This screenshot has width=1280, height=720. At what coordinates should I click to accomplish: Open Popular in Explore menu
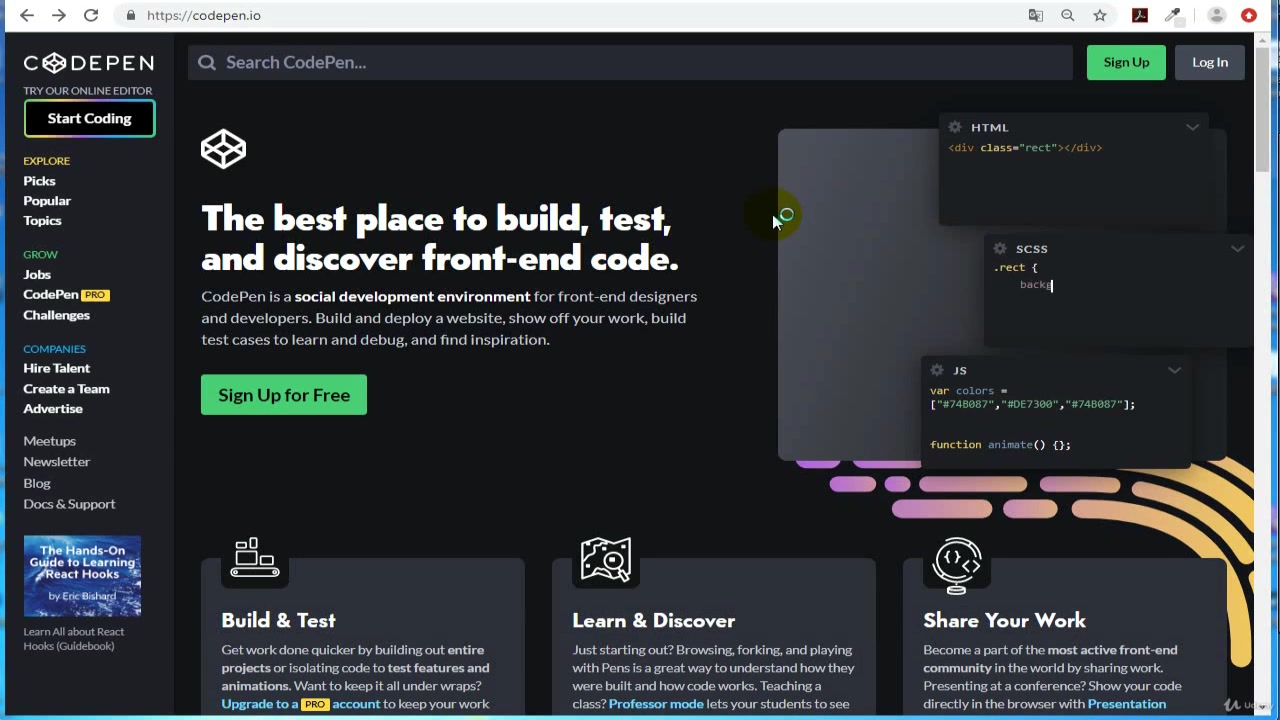pyautogui.click(x=47, y=201)
